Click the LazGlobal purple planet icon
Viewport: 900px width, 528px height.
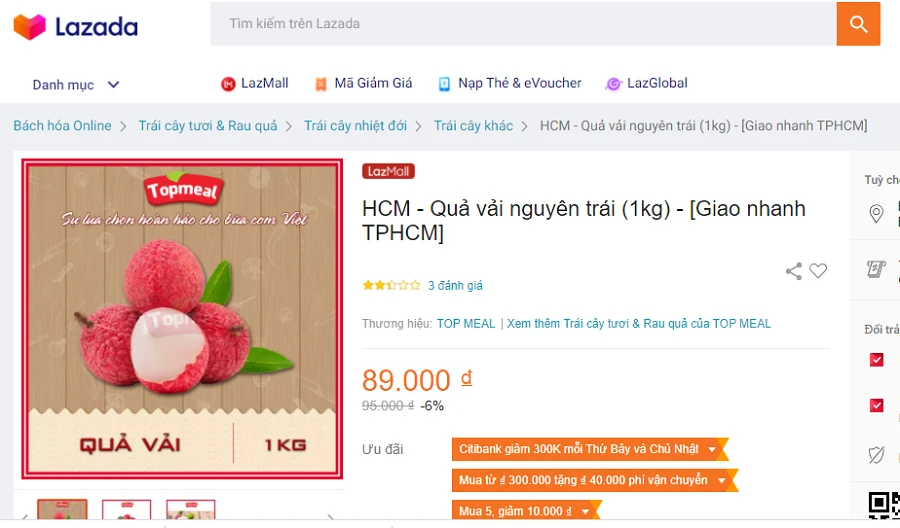613,84
